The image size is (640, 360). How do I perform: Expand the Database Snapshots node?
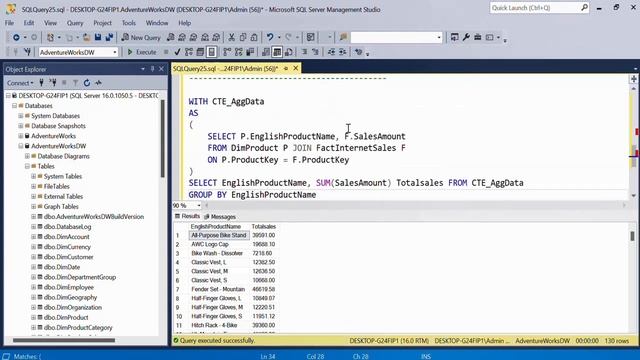21,126
